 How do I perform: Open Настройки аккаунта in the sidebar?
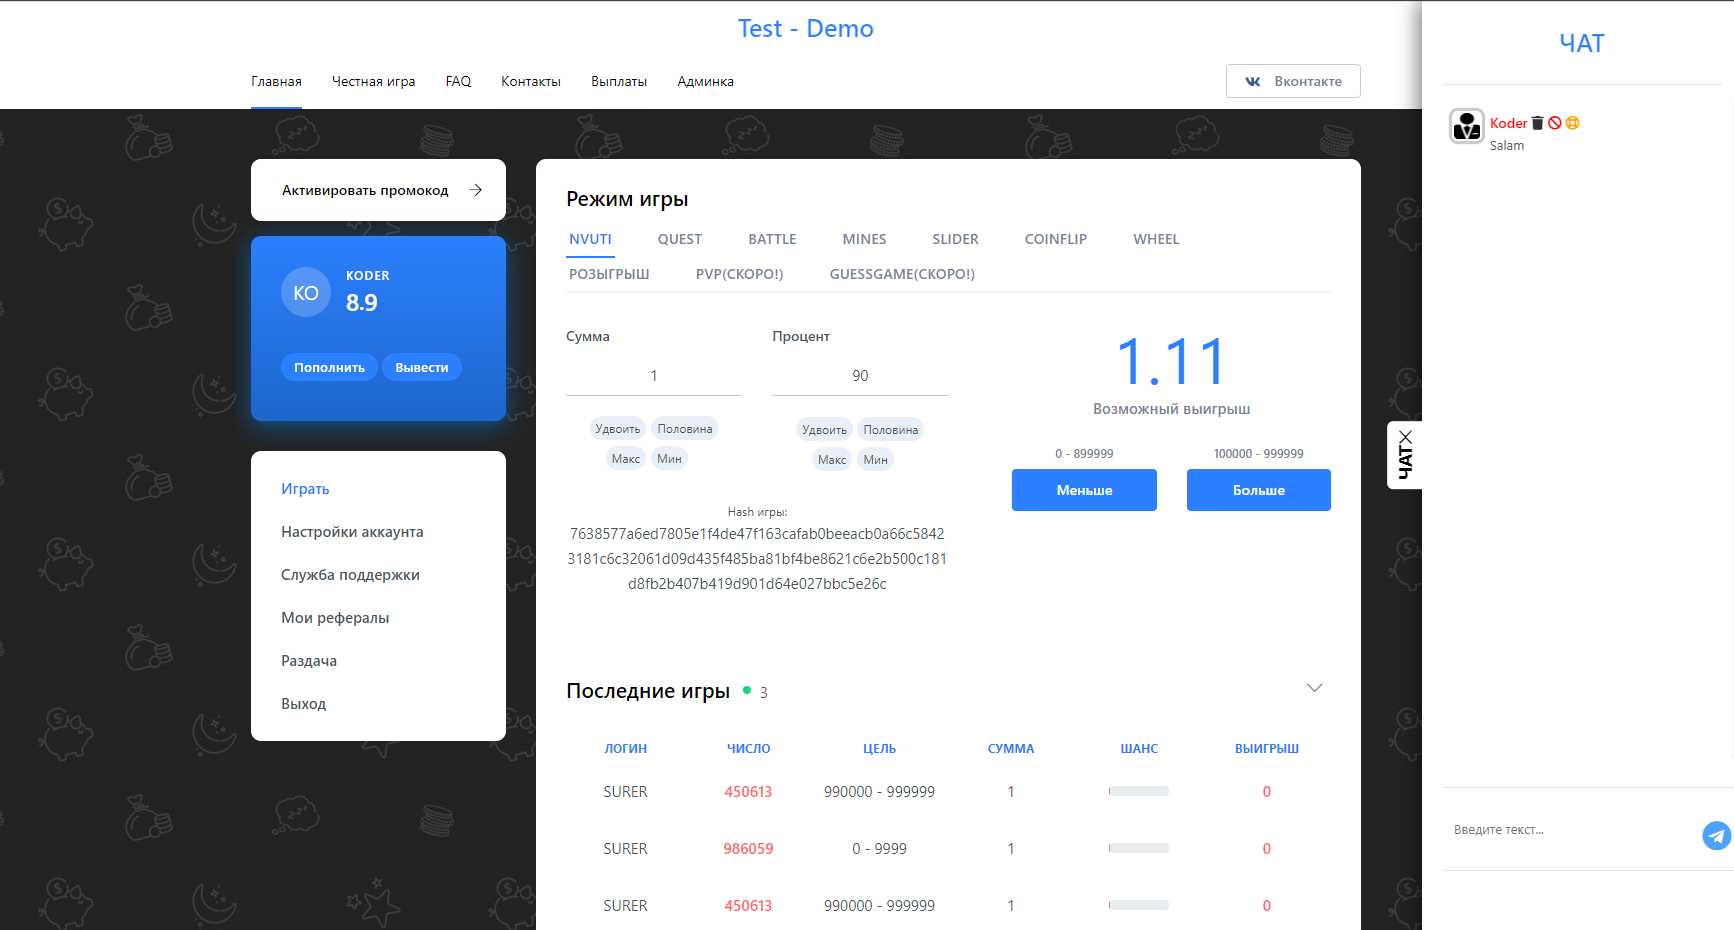(352, 532)
